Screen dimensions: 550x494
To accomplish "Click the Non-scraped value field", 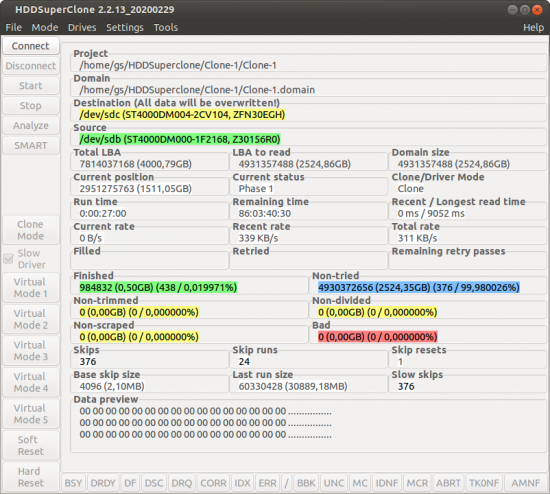I will coord(139,337).
